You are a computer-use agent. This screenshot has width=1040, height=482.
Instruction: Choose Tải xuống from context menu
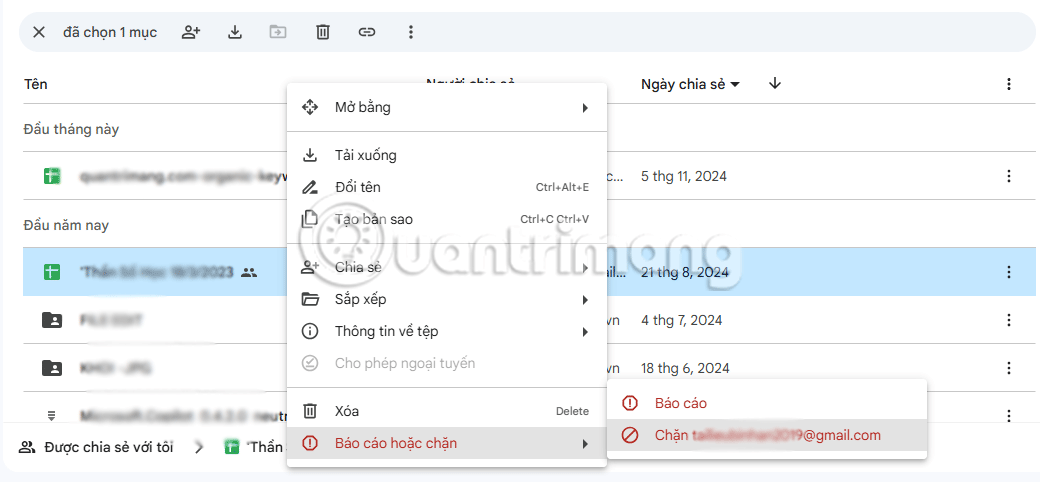pos(446,156)
